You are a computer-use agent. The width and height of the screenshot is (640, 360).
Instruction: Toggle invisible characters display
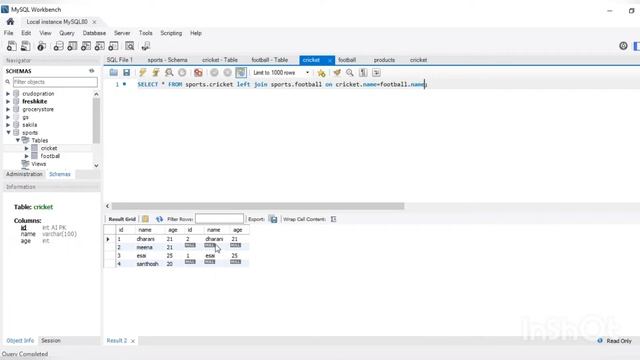coord(363,73)
